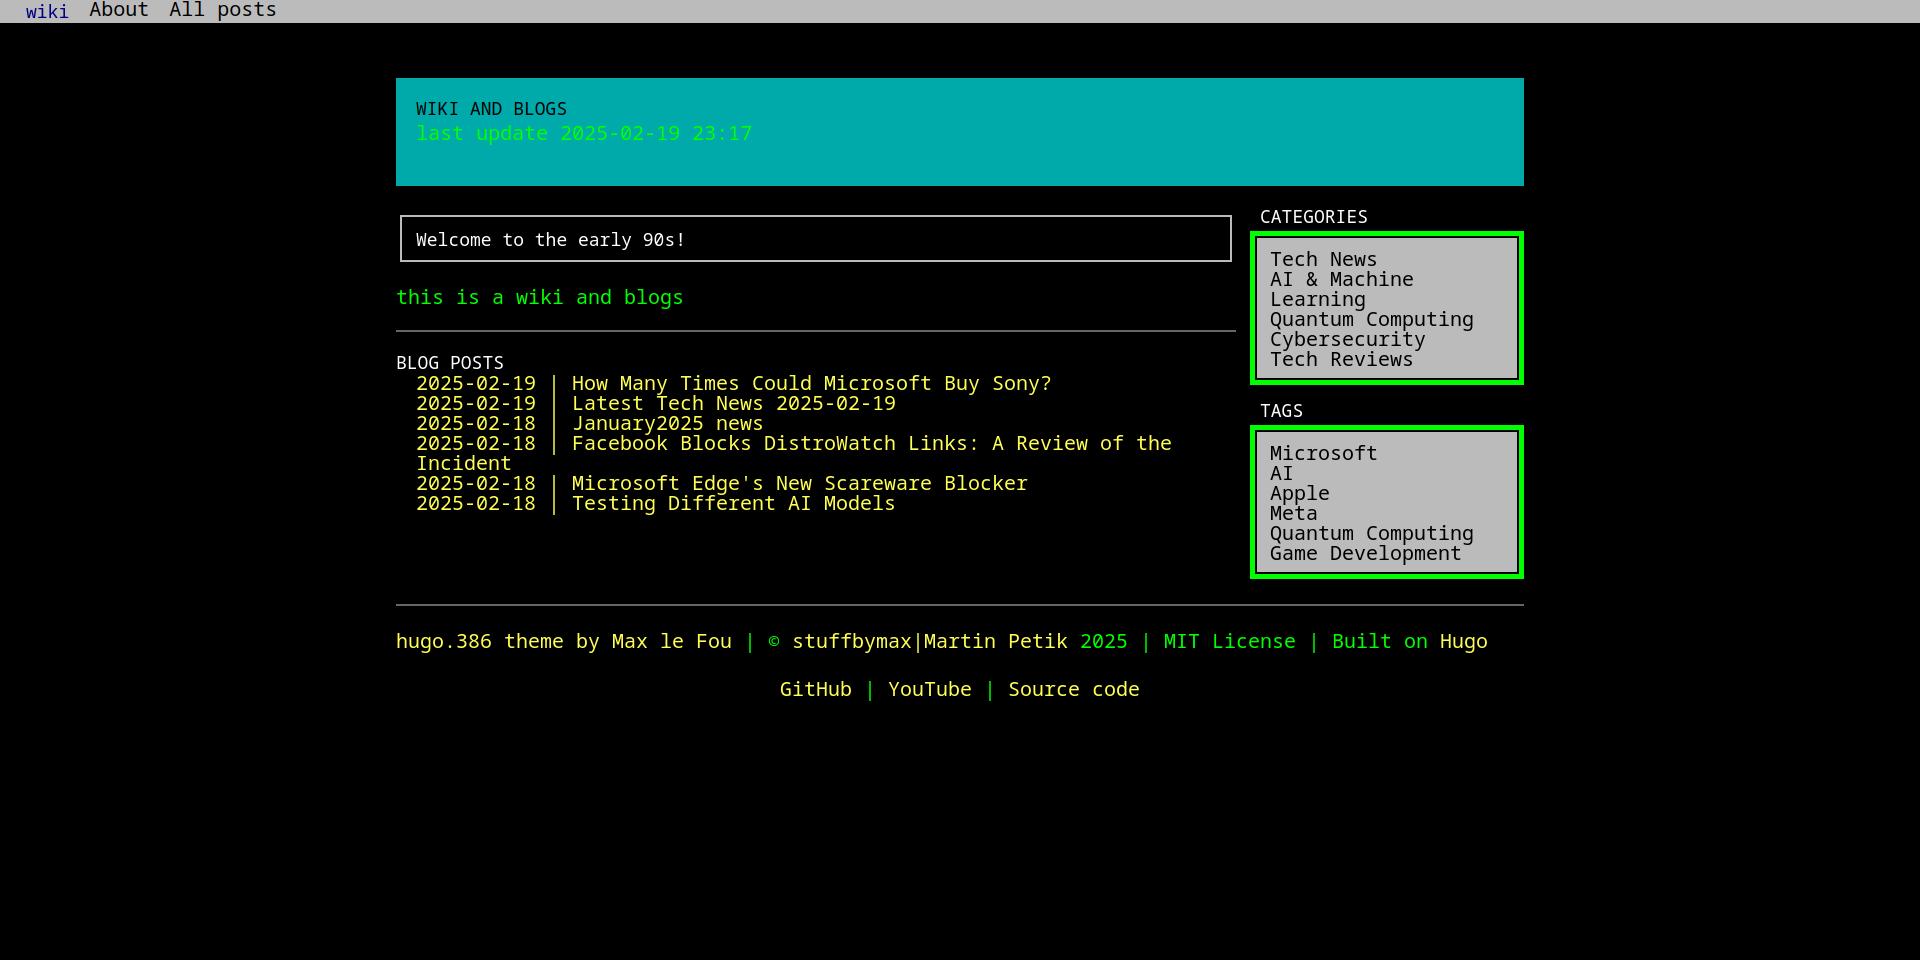Open 'Latest Tech News 2025-02-19' post
The image size is (1920, 960).
tap(733, 403)
